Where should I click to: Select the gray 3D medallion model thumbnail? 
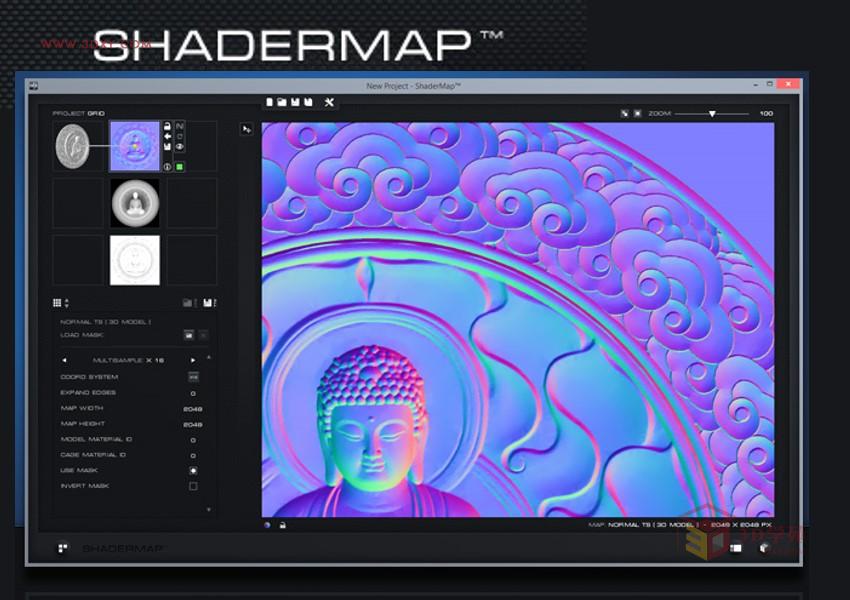[x=73, y=146]
